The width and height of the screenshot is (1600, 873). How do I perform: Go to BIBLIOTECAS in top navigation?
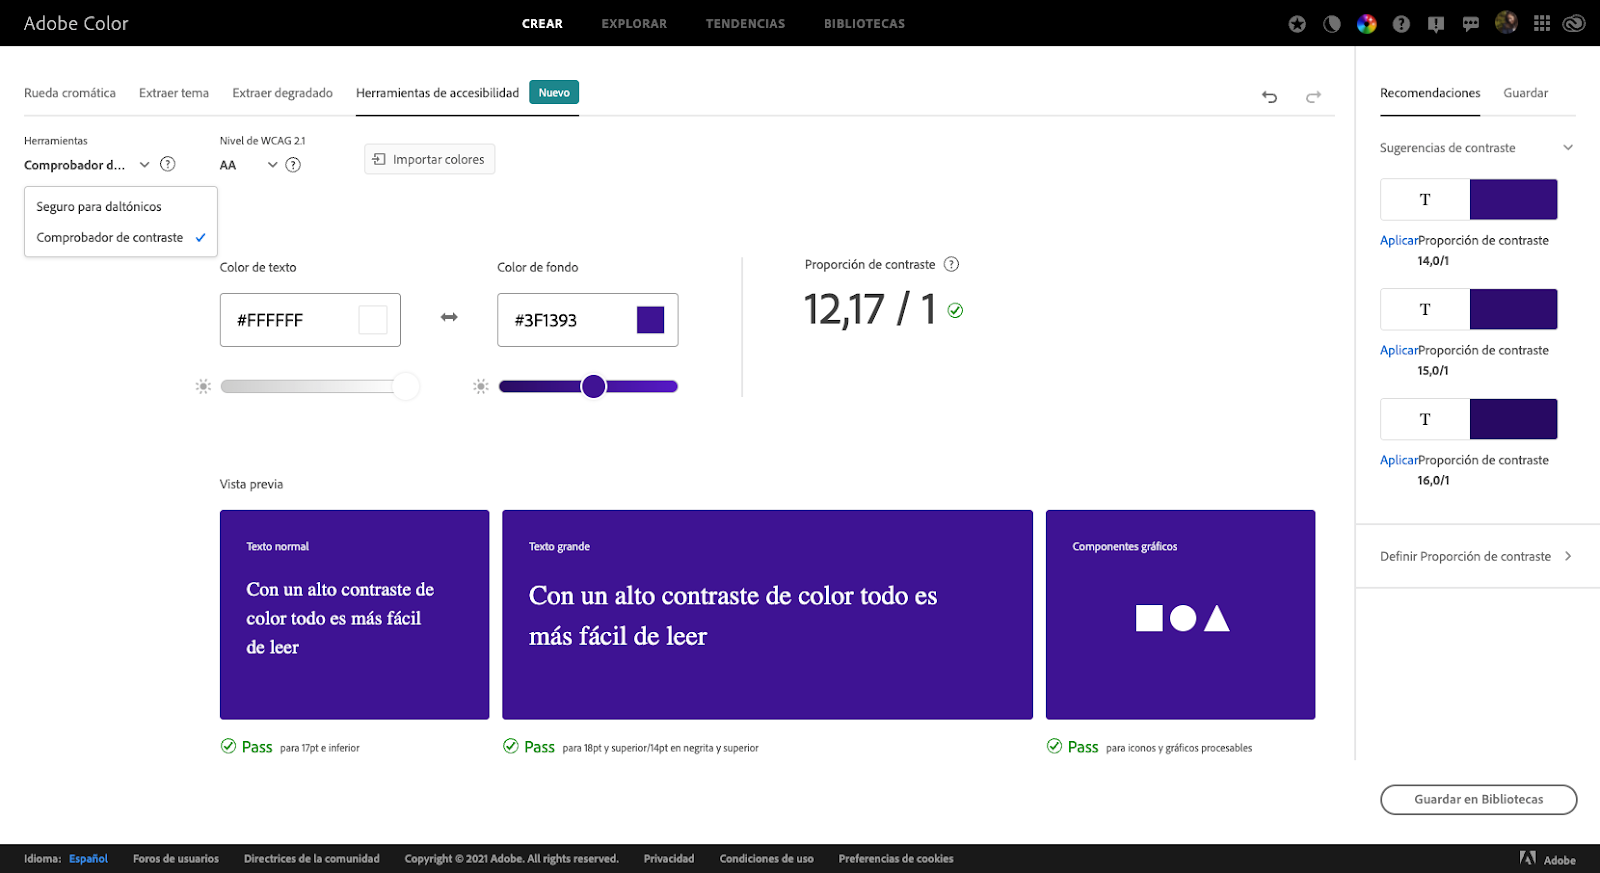[864, 24]
